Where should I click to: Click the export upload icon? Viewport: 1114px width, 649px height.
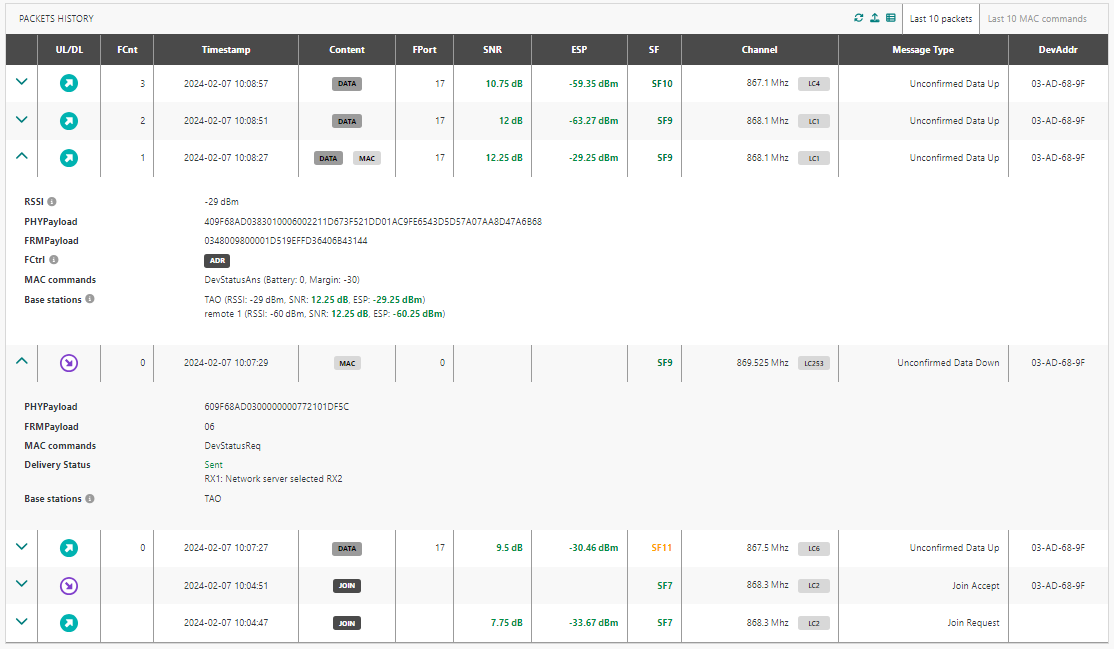click(x=874, y=18)
